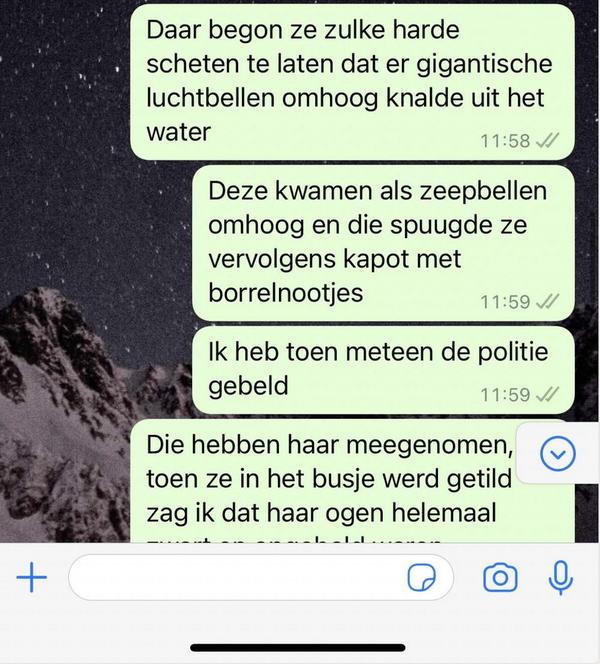Screen dimensions: 600x664
Task: Select the message starting 'Daar begon ze zulke'
Action: coord(352,82)
